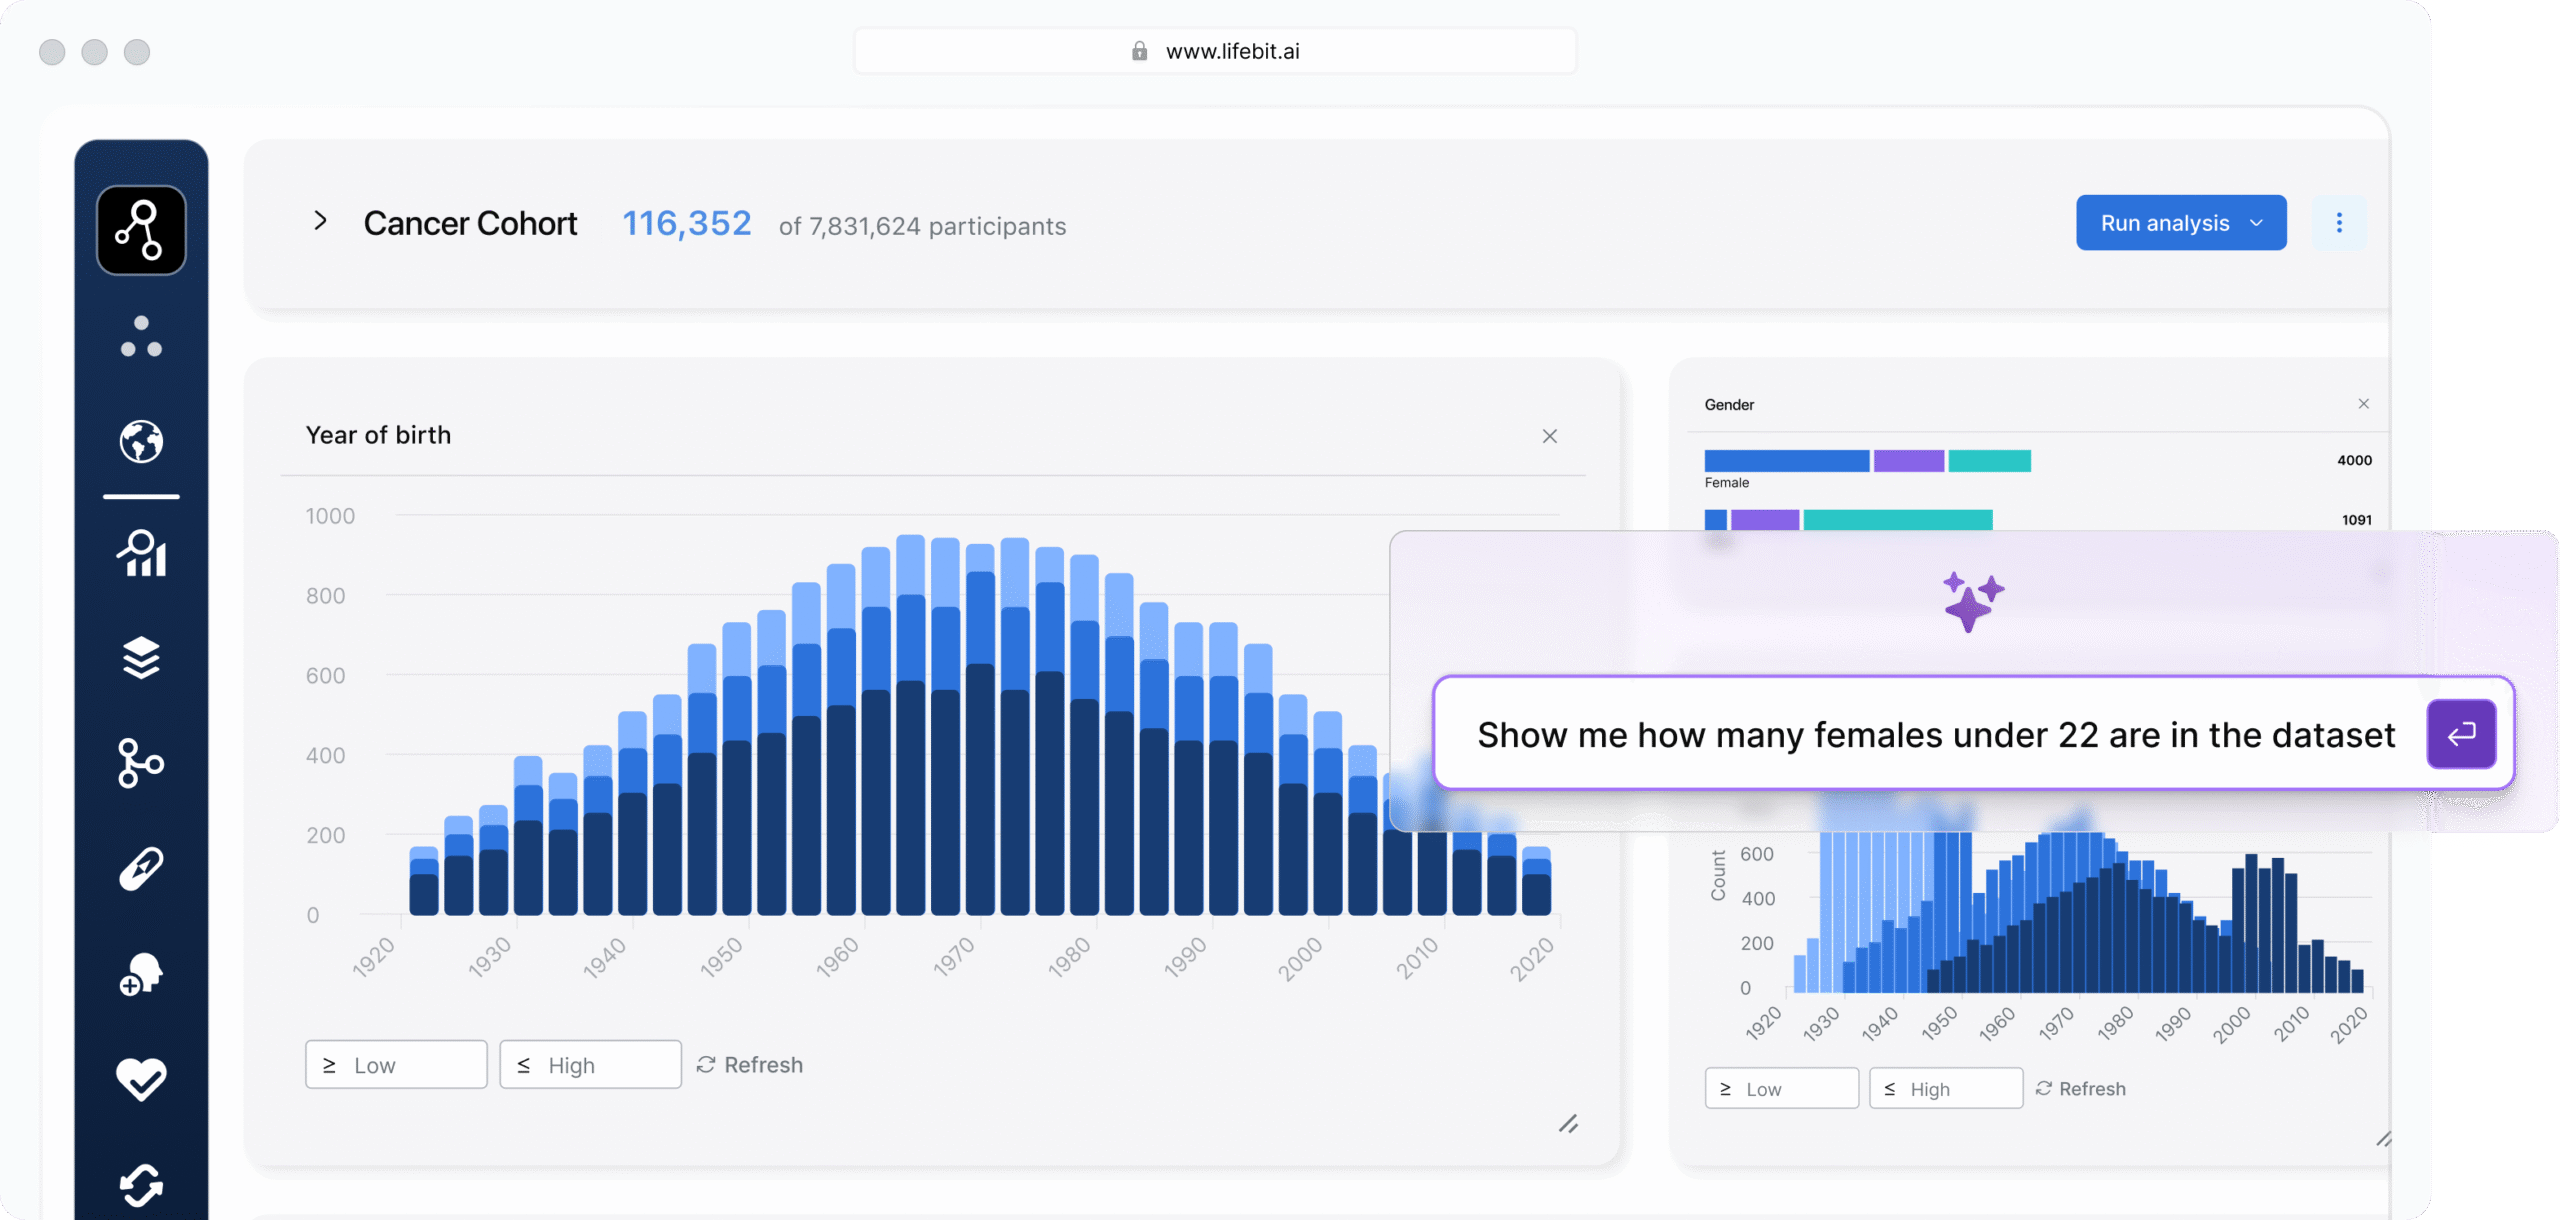Close the Gender panel

pos(2364,404)
